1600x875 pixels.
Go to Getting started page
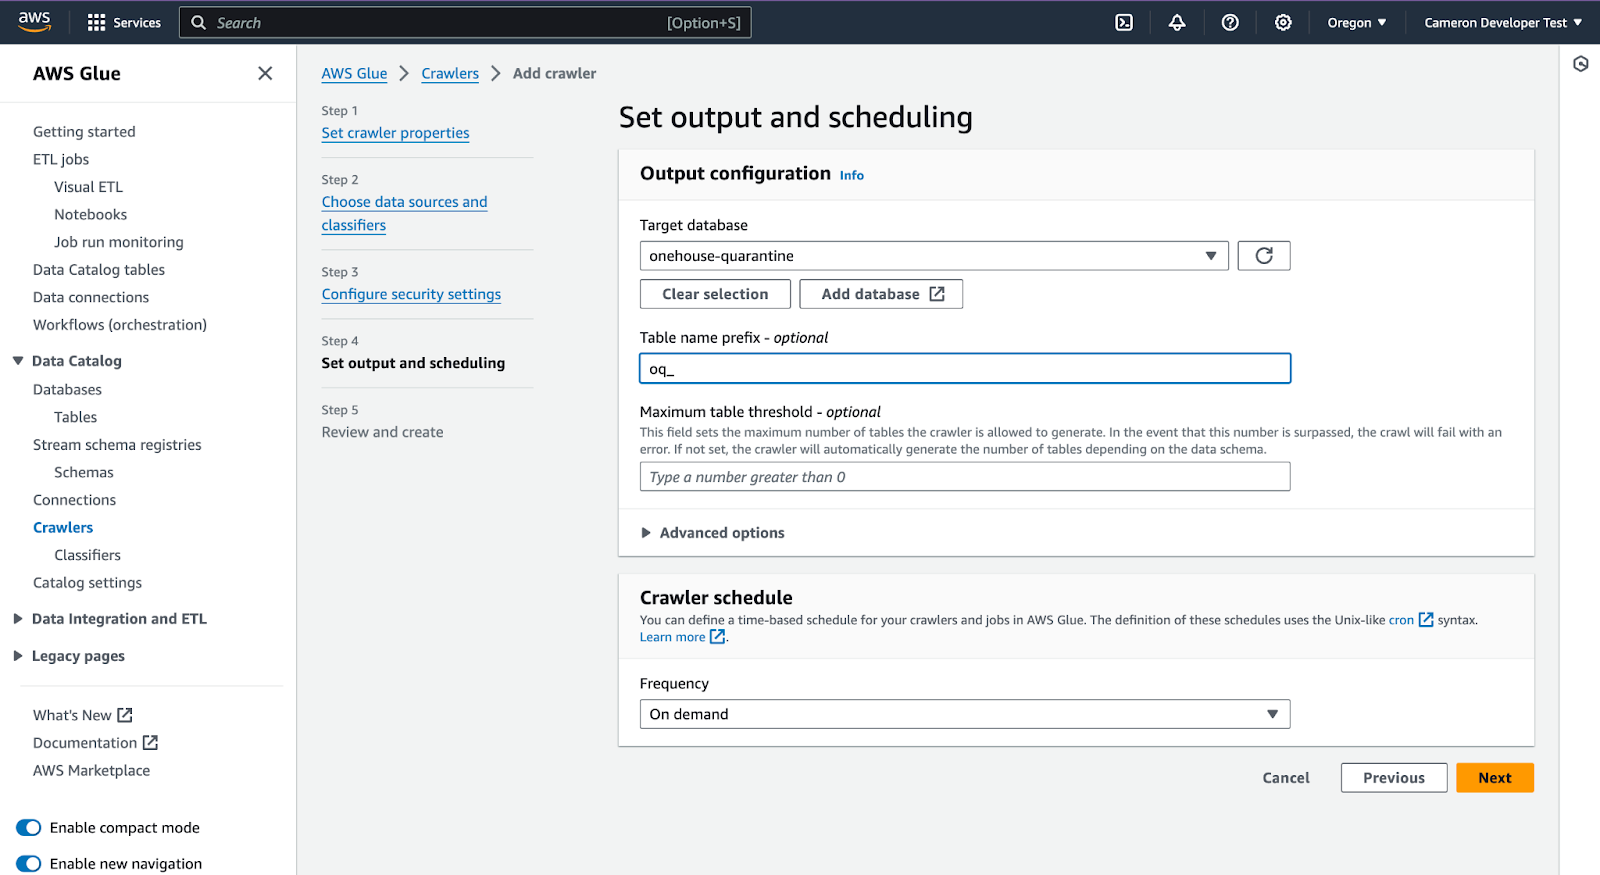(84, 132)
